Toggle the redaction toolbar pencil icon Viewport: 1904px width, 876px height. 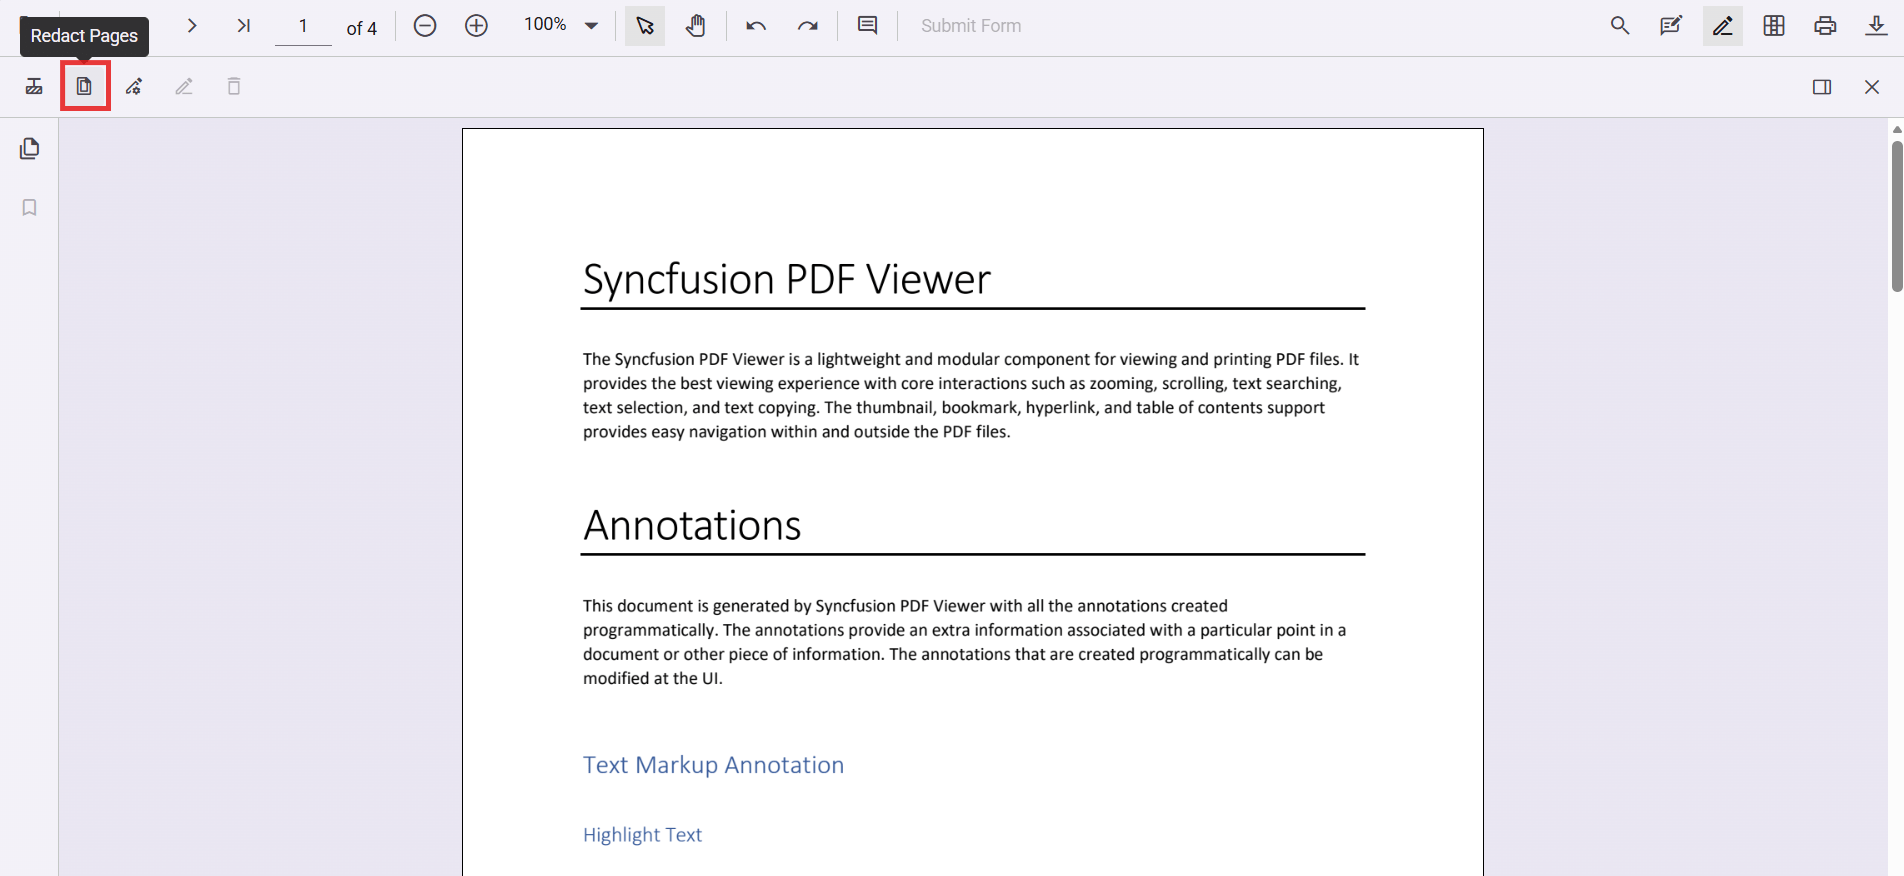1722,26
